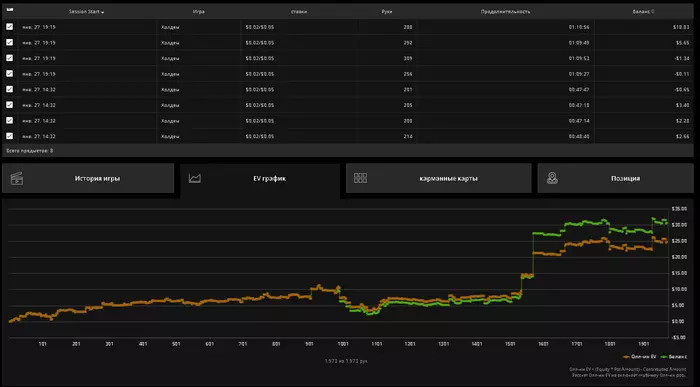Sort the table by Продолжительность column
Screen dimensions: 700x387
tap(505, 12)
